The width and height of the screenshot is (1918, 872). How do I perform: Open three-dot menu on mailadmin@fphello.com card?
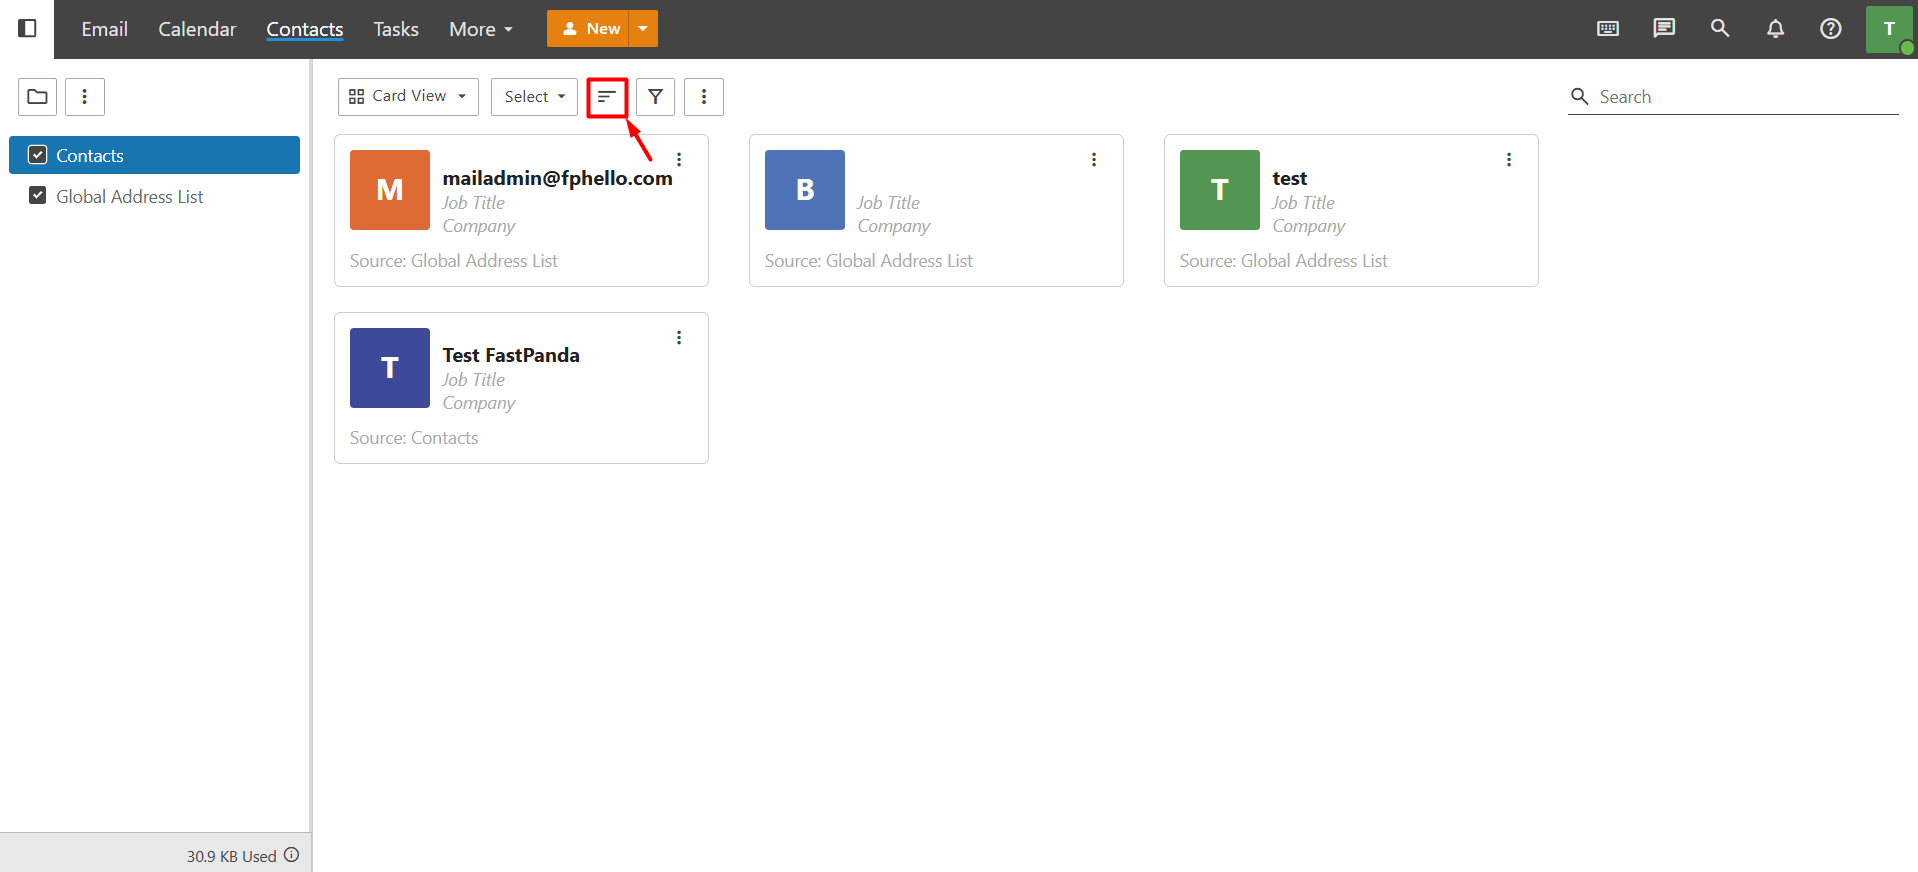(679, 160)
